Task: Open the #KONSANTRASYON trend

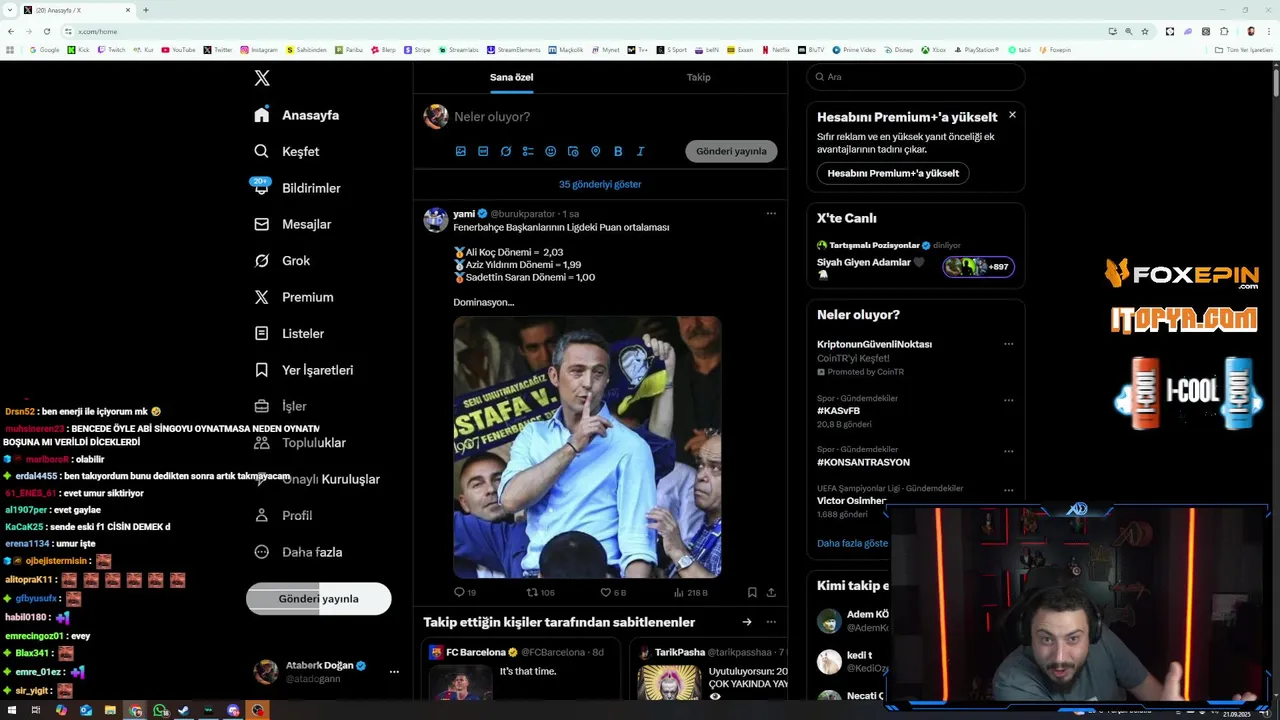Action: click(x=863, y=462)
